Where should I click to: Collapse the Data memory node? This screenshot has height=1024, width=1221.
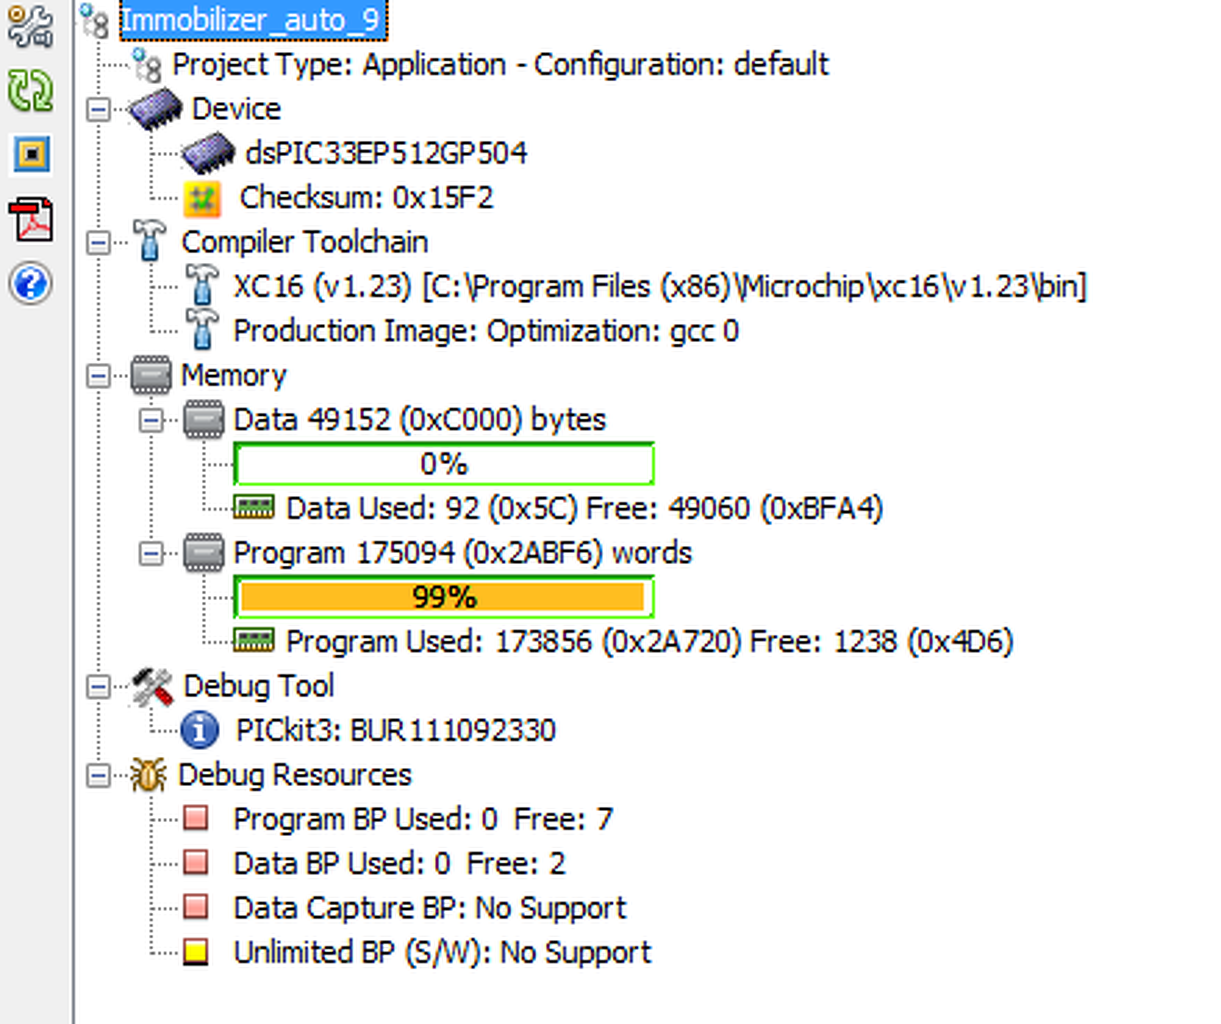151,420
